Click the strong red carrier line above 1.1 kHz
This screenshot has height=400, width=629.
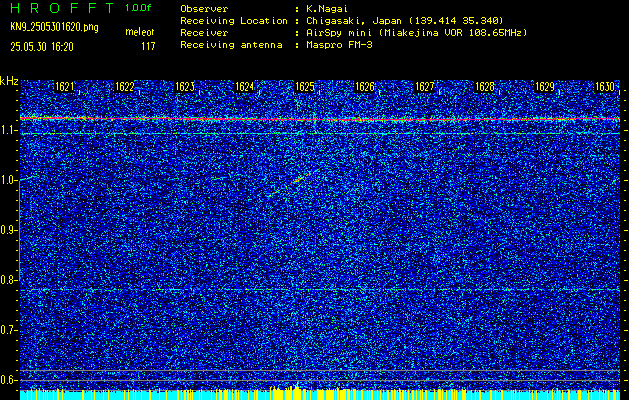coord(320,119)
